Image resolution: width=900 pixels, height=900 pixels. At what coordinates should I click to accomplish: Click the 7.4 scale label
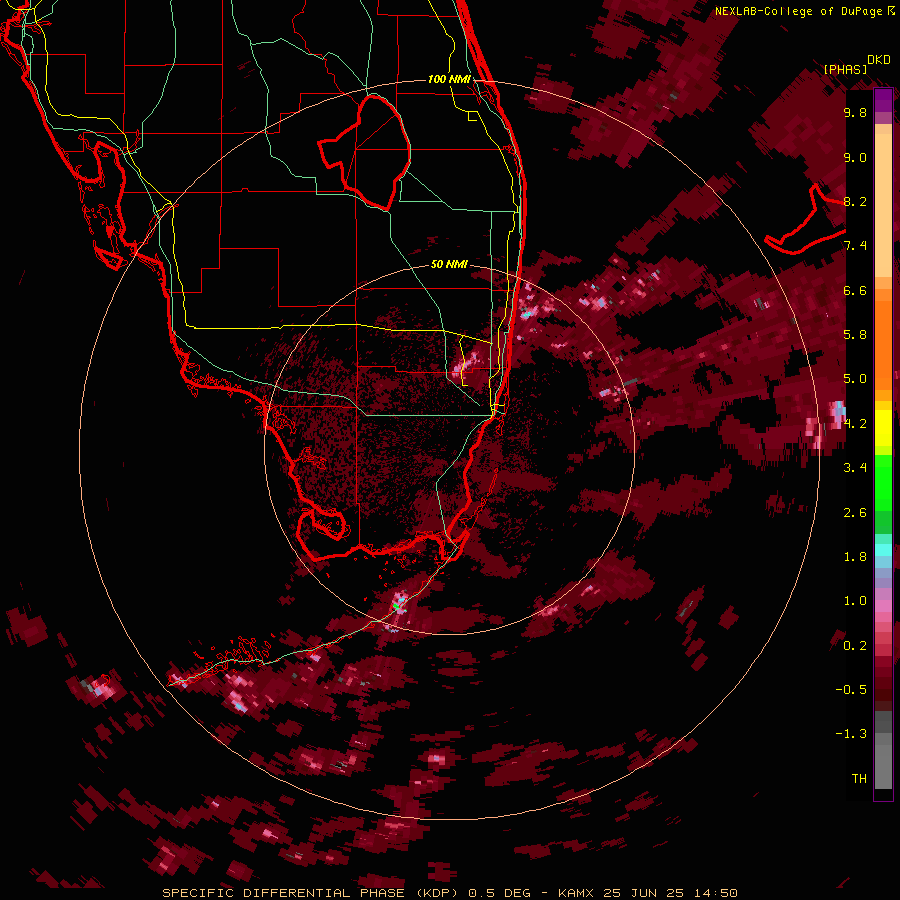[x=855, y=246]
